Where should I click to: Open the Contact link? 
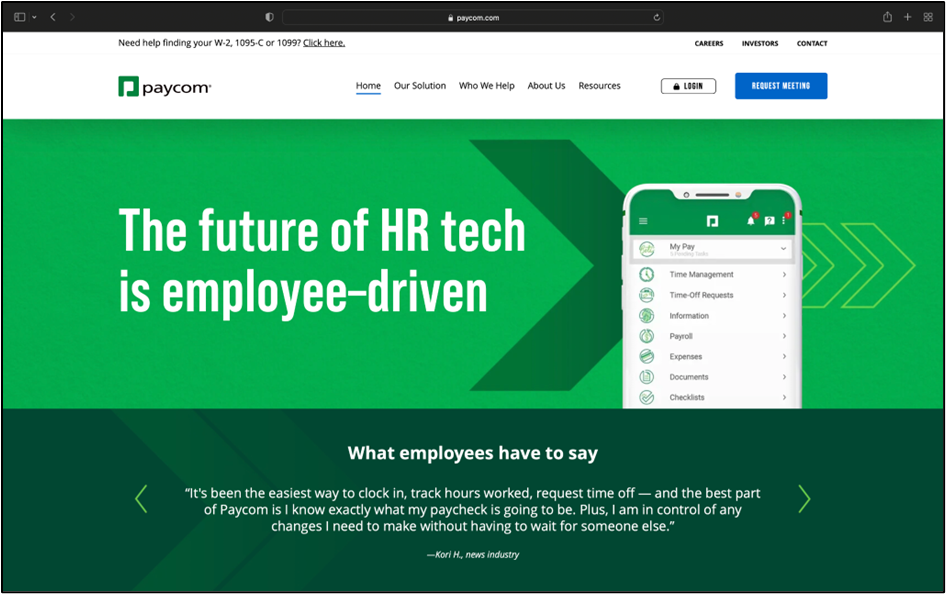point(812,43)
